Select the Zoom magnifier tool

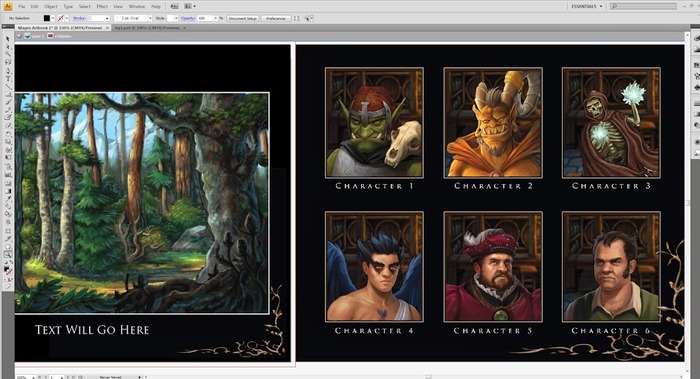tap(8, 254)
